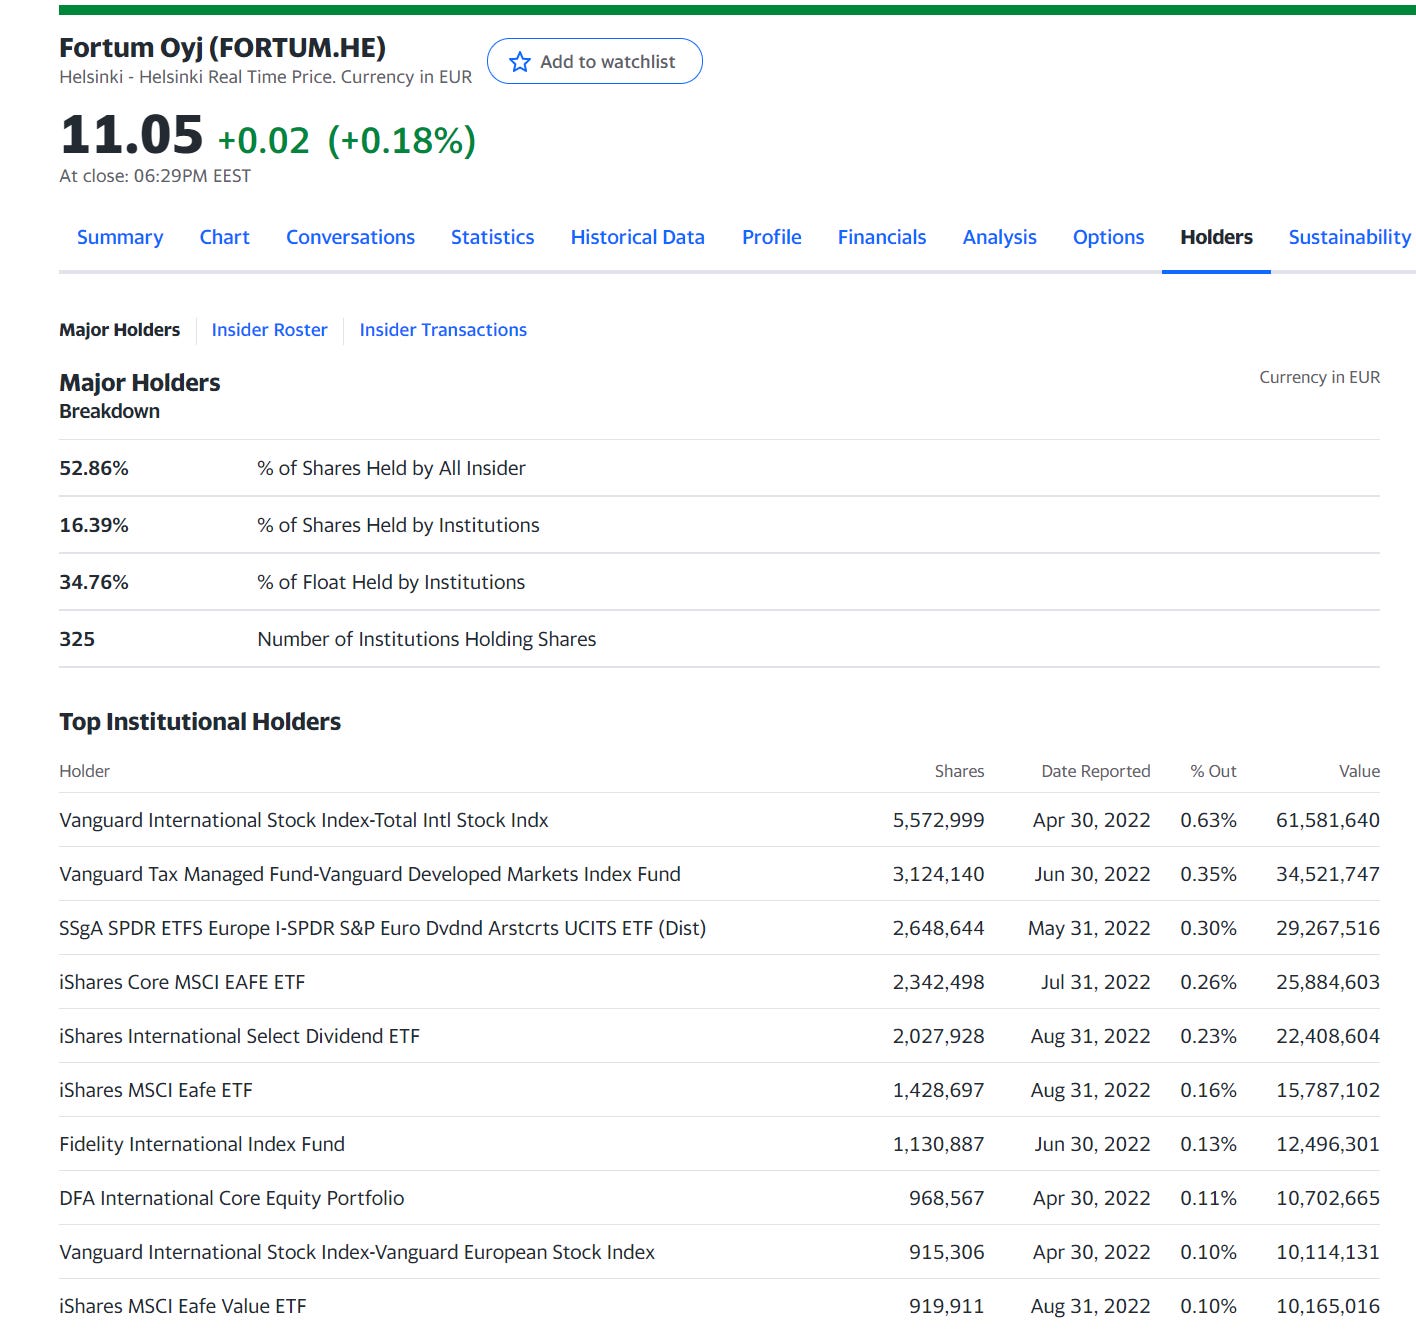
Task: Click the 11.05 stock price
Action: pos(131,135)
